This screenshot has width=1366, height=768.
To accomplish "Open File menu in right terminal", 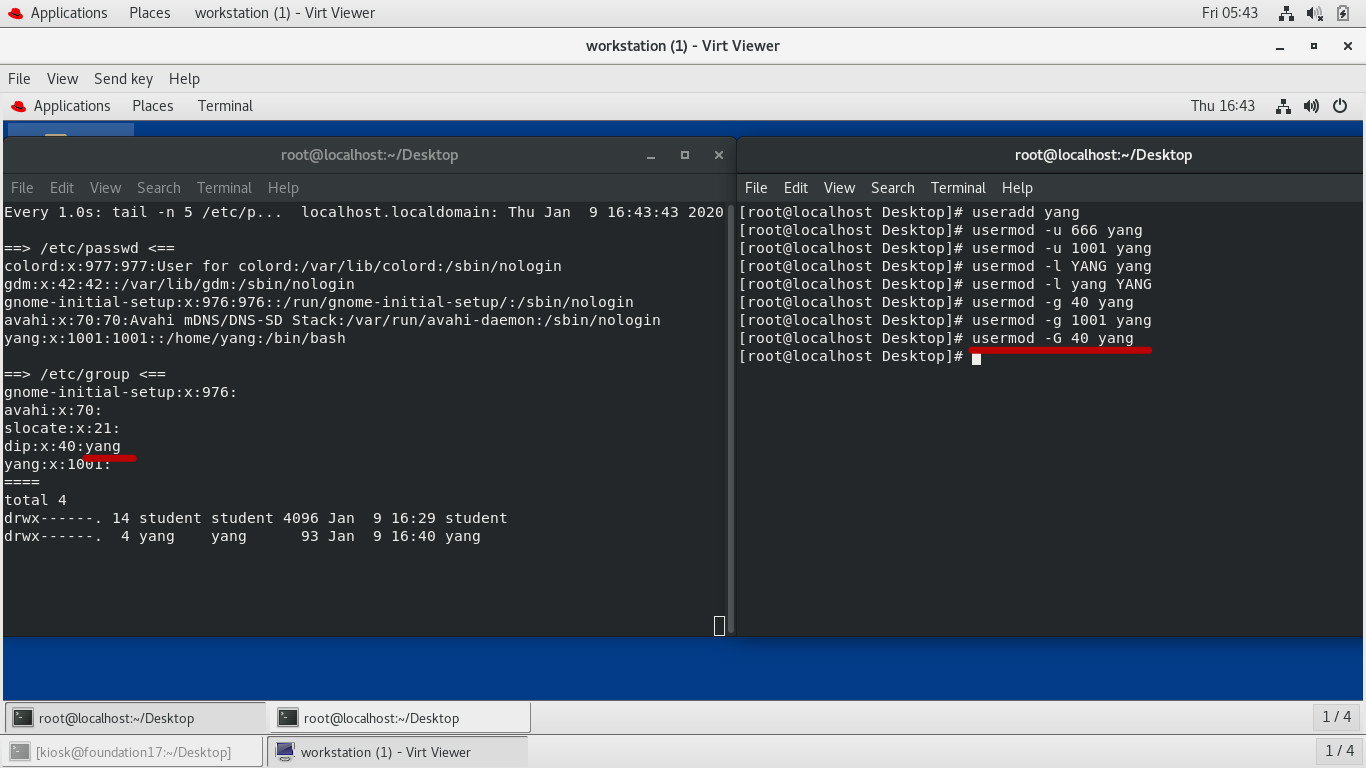I will 756,188.
